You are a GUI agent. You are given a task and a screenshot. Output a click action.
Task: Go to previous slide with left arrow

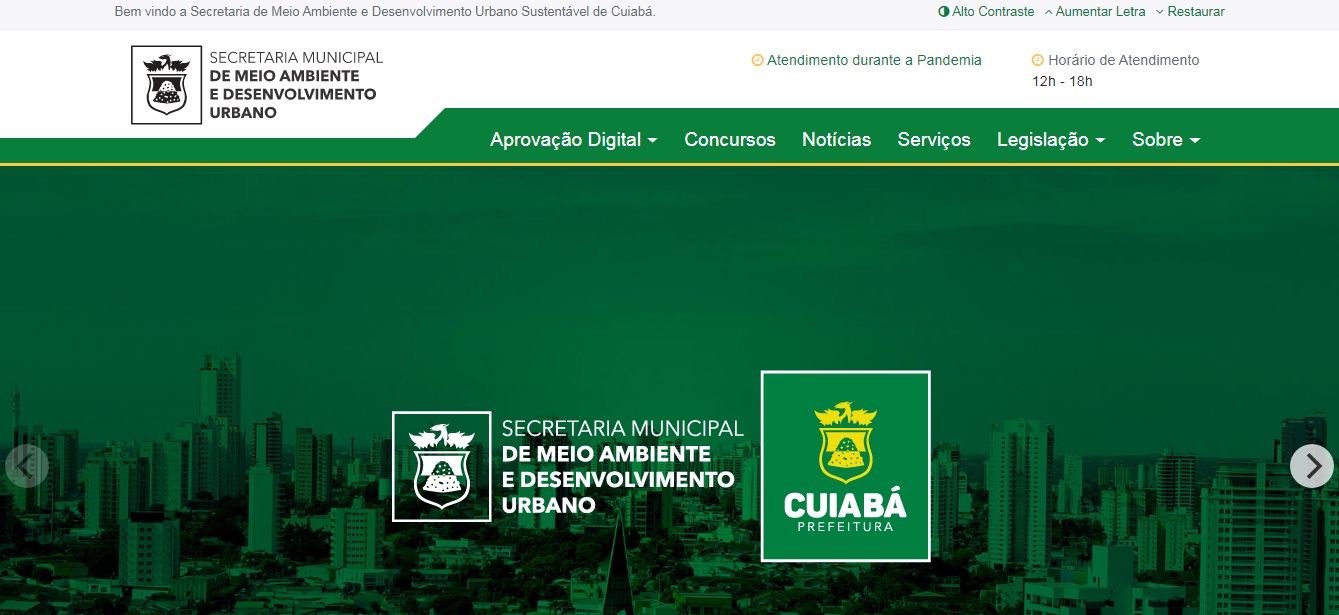point(27,465)
